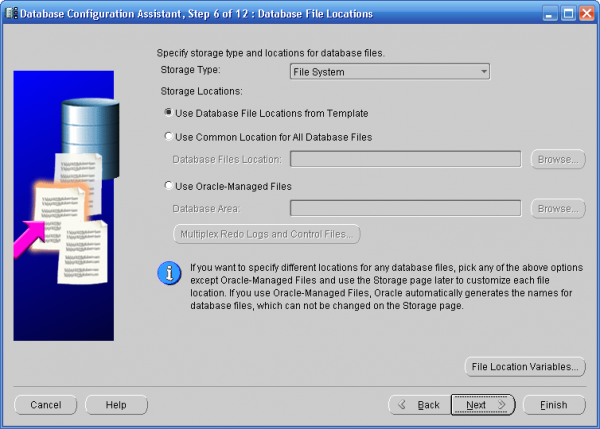Cancel the Database Configuration Assistant
The width and height of the screenshot is (600, 429).
coord(46,405)
